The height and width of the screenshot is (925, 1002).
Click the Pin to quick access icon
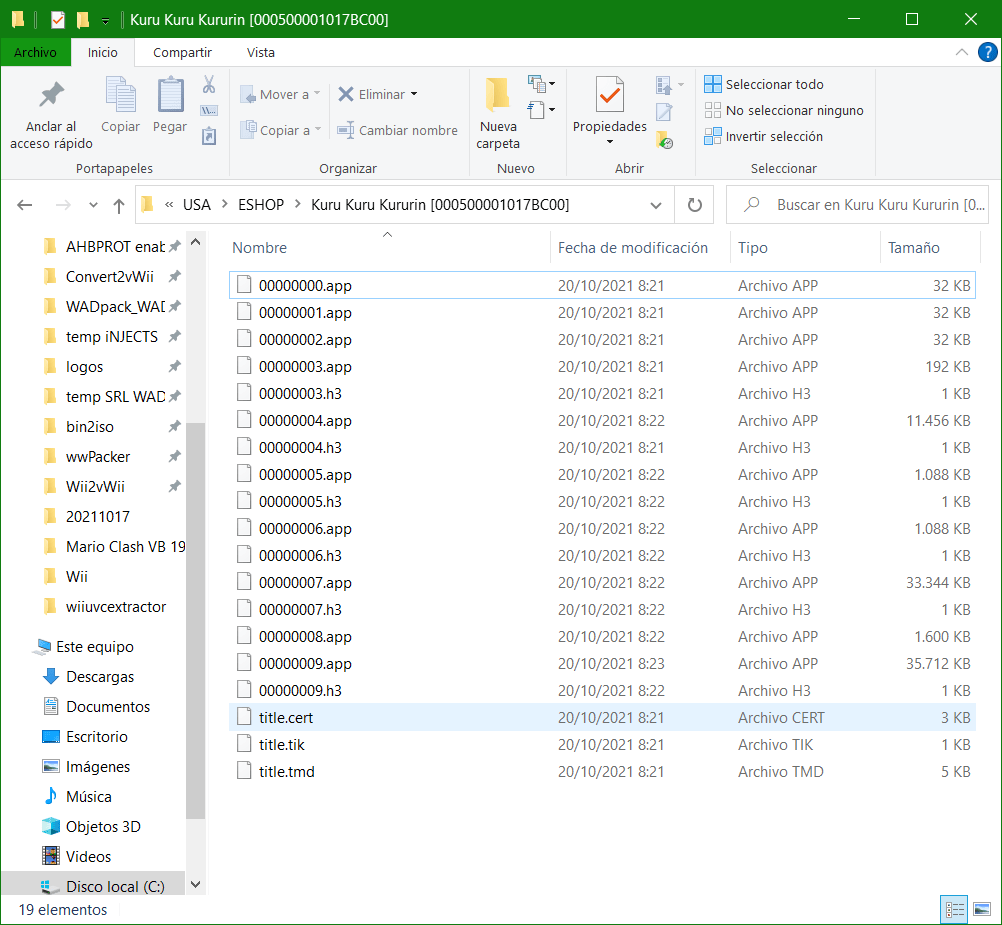[51, 95]
